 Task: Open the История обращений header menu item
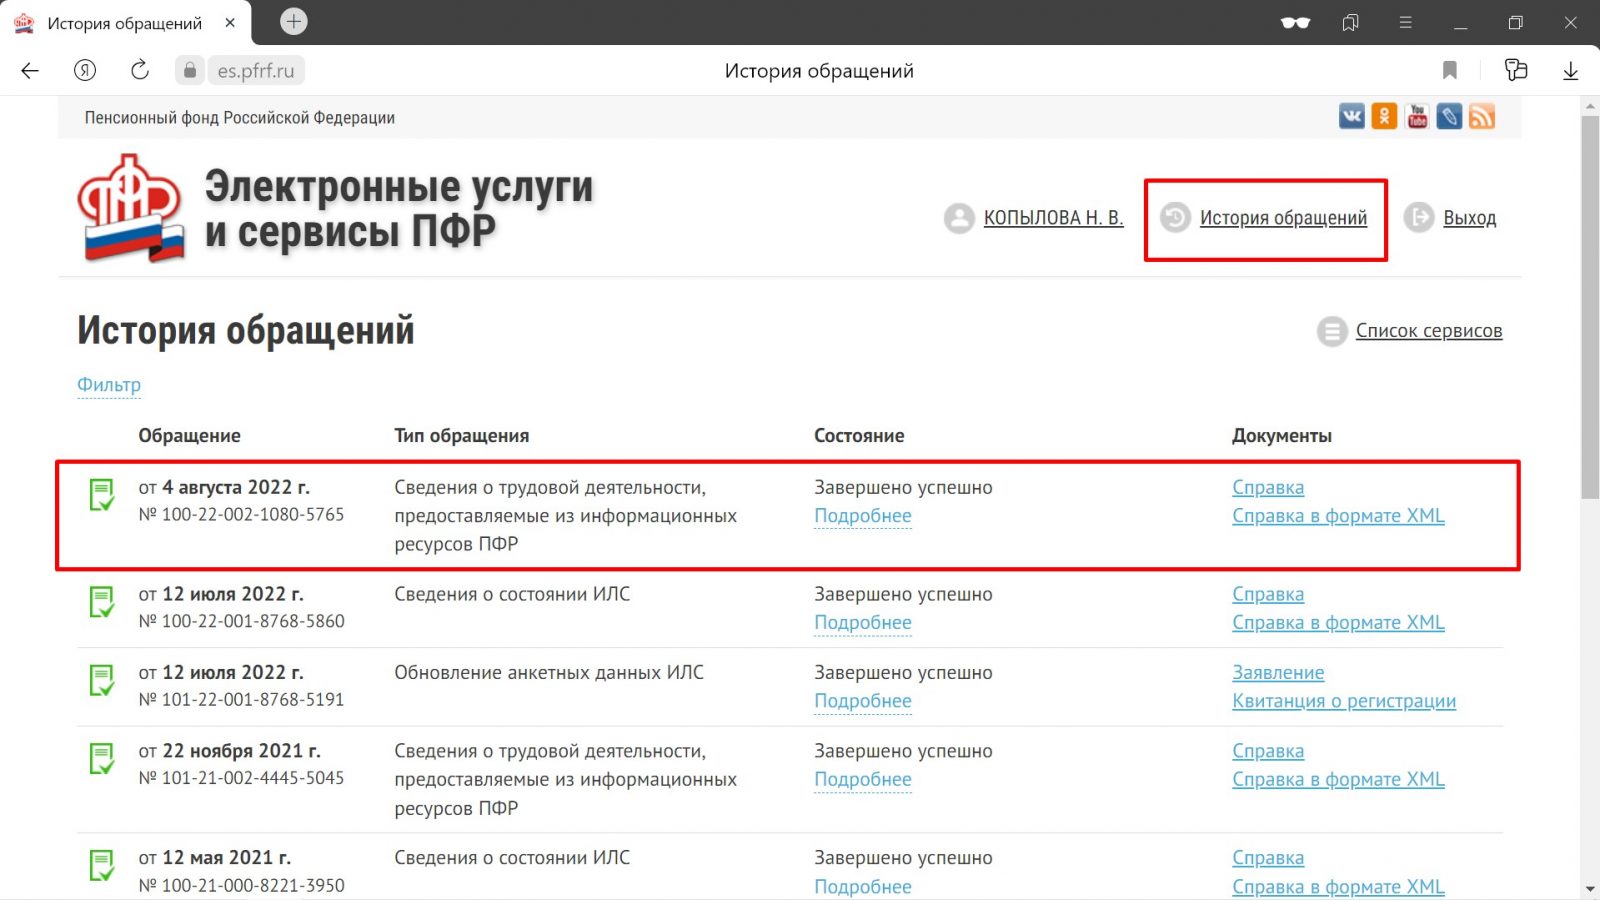click(x=1282, y=218)
